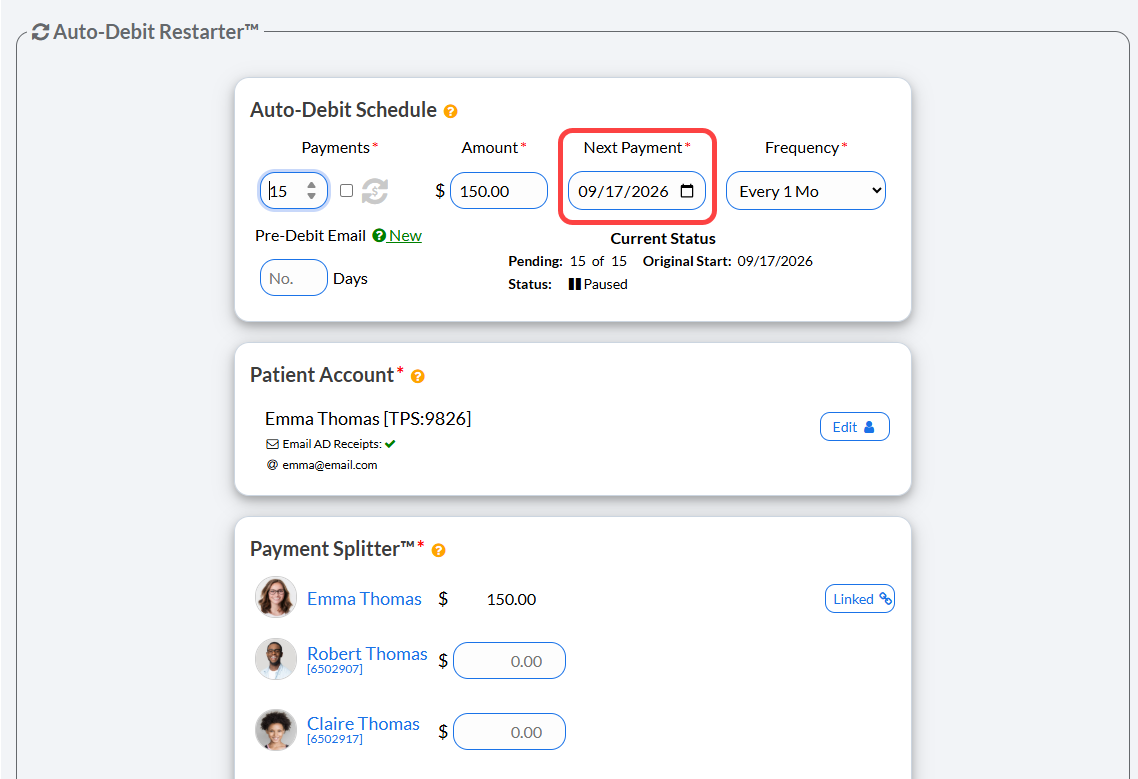
Task: Click the Auto-Debit Schedule help icon
Action: [450, 111]
